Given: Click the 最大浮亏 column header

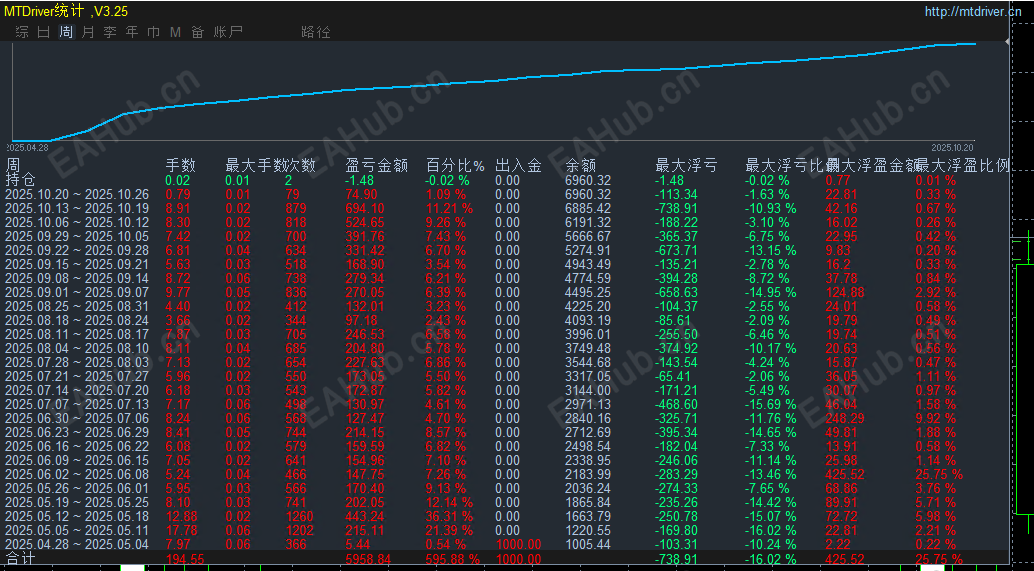Looking at the screenshot, I should click(x=686, y=165).
